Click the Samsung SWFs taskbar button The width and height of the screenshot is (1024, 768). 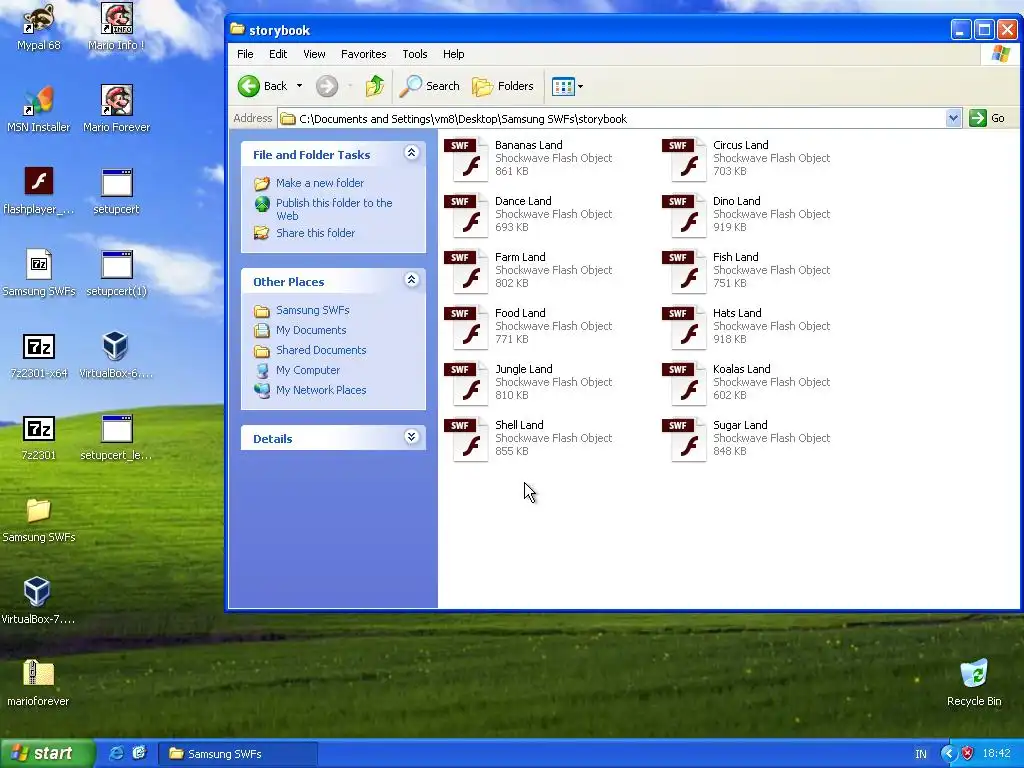[x=238, y=754]
